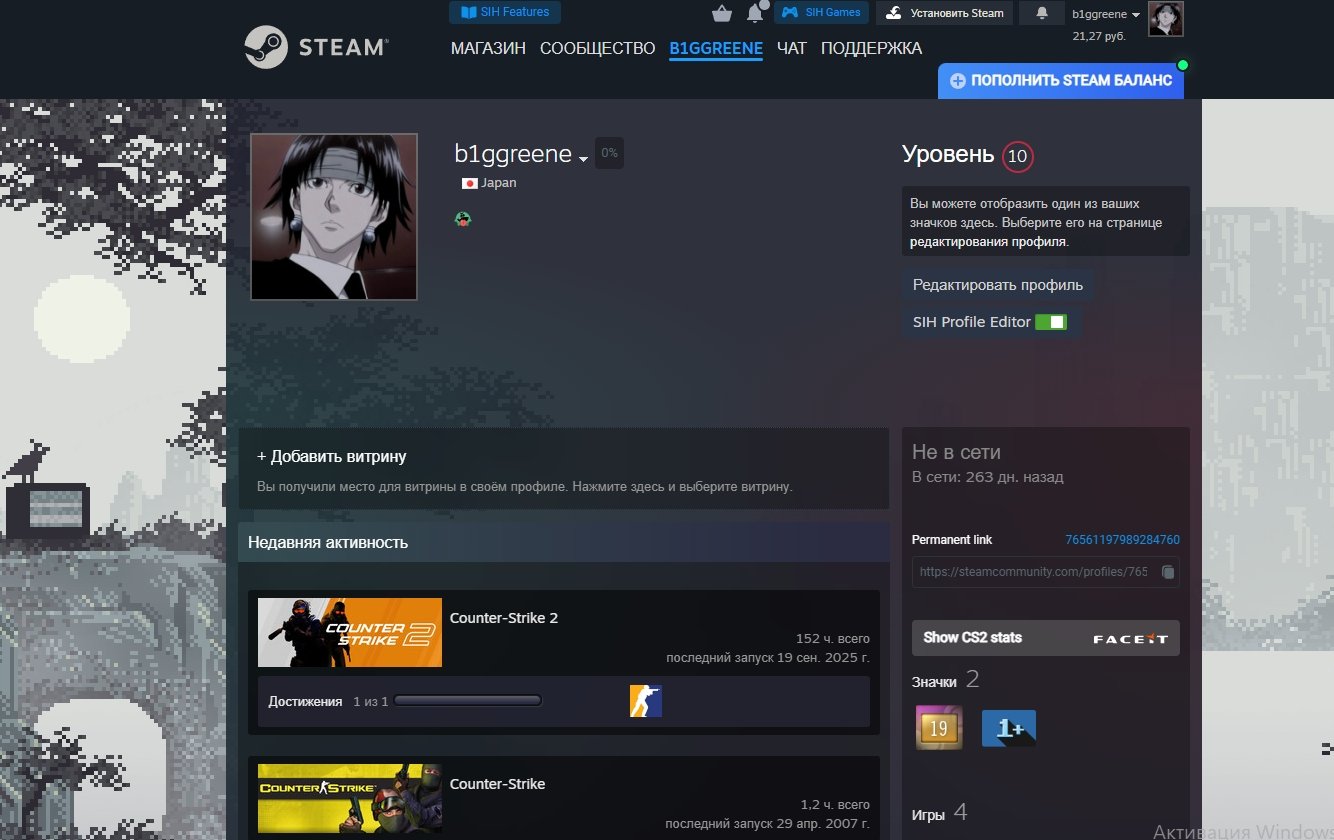The image size is (1334, 840).
Task: Open Counter-Strike game banner image
Action: pos(350,798)
